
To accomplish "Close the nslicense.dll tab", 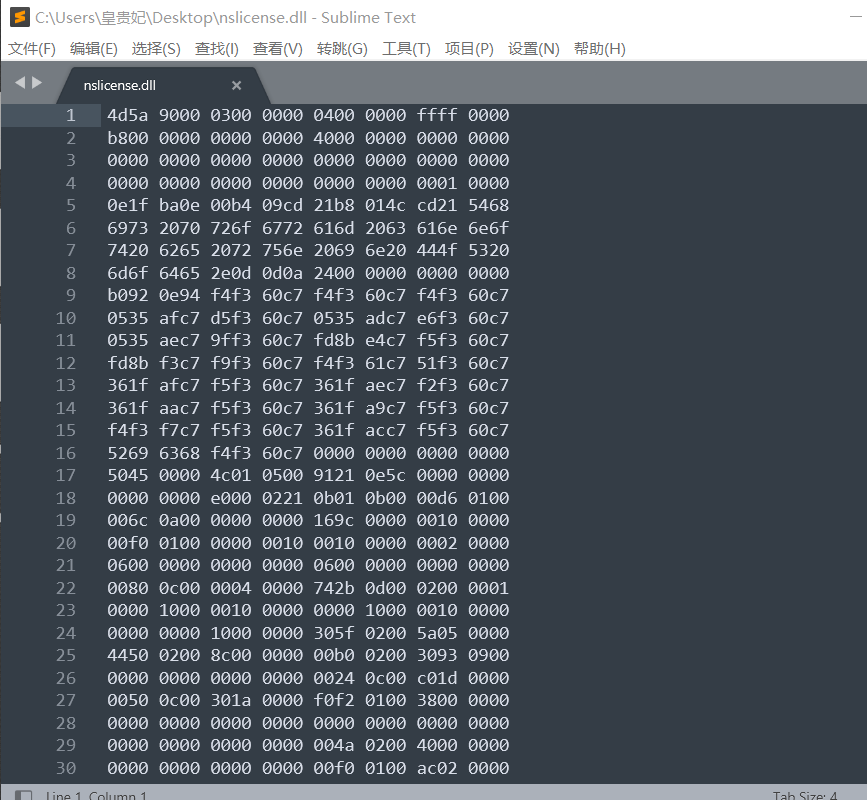I will (237, 85).
